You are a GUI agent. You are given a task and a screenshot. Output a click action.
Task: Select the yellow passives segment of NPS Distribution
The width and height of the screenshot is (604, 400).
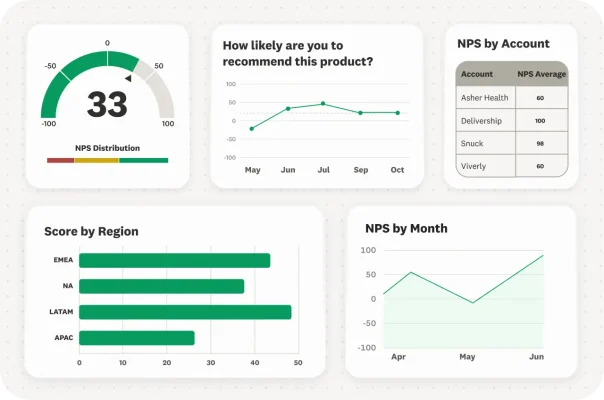(x=97, y=160)
